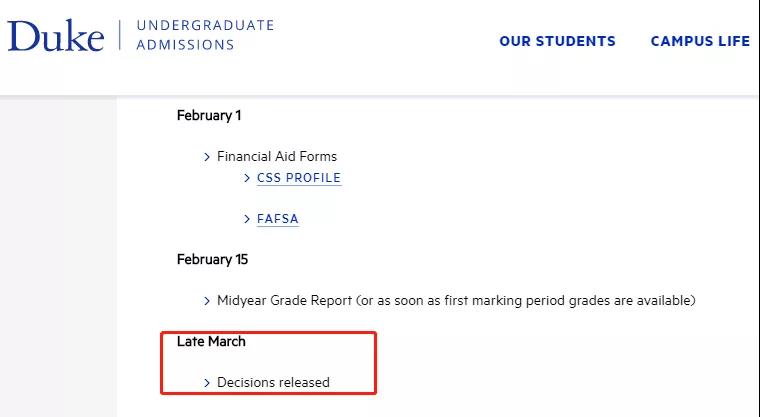
Task: Click the Financial Aid Forms item
Action: coord(277,157)
